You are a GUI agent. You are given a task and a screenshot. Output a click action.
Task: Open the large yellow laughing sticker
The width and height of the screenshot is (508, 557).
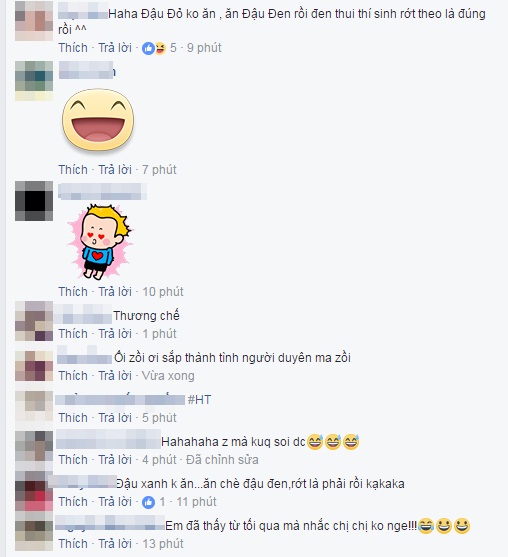click(98, 120)
